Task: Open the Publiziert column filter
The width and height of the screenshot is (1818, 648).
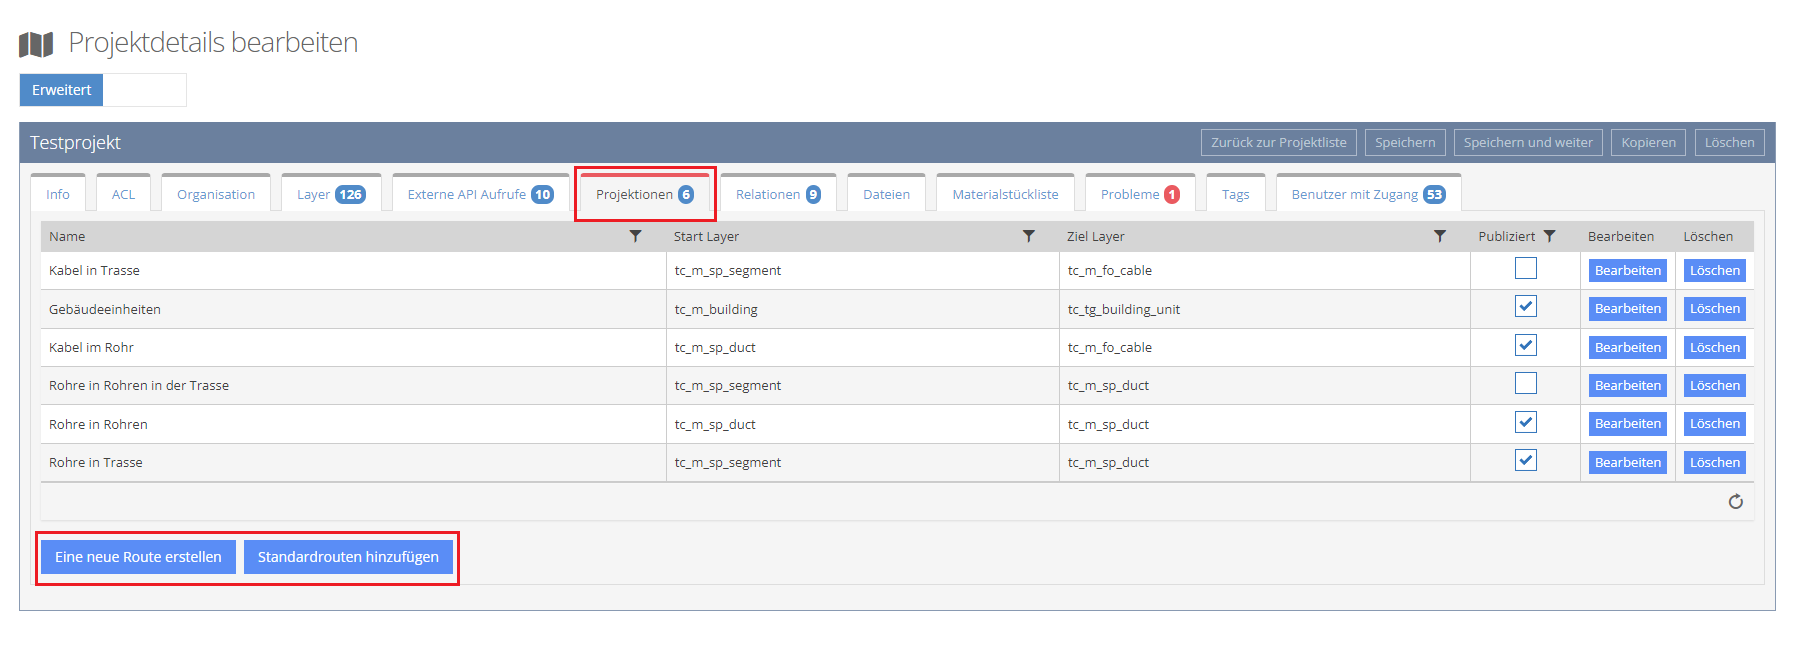Action: point(1549,237)
